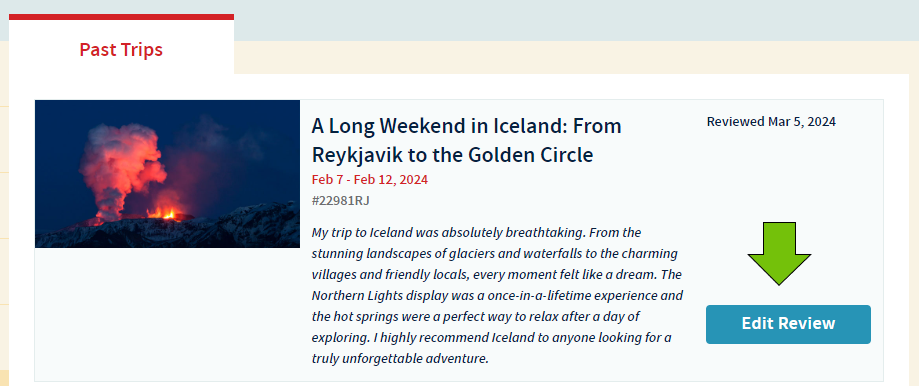
Task: Click the green downward arrow icon
Action: click(x=779, y=254)
